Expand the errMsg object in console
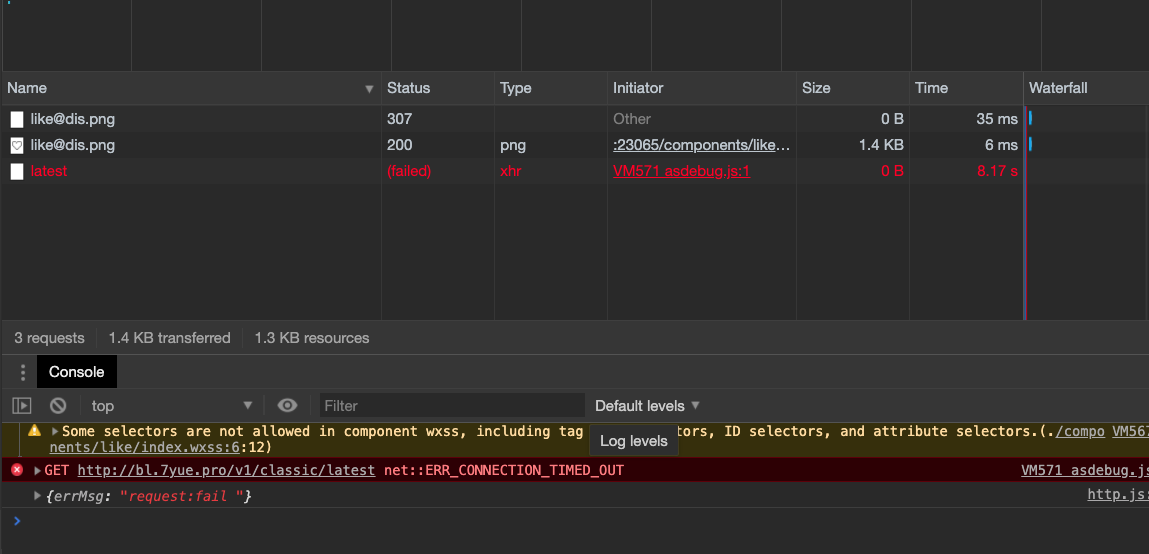This screenshot has width=1149, height=554. click(x=37, y=496)
